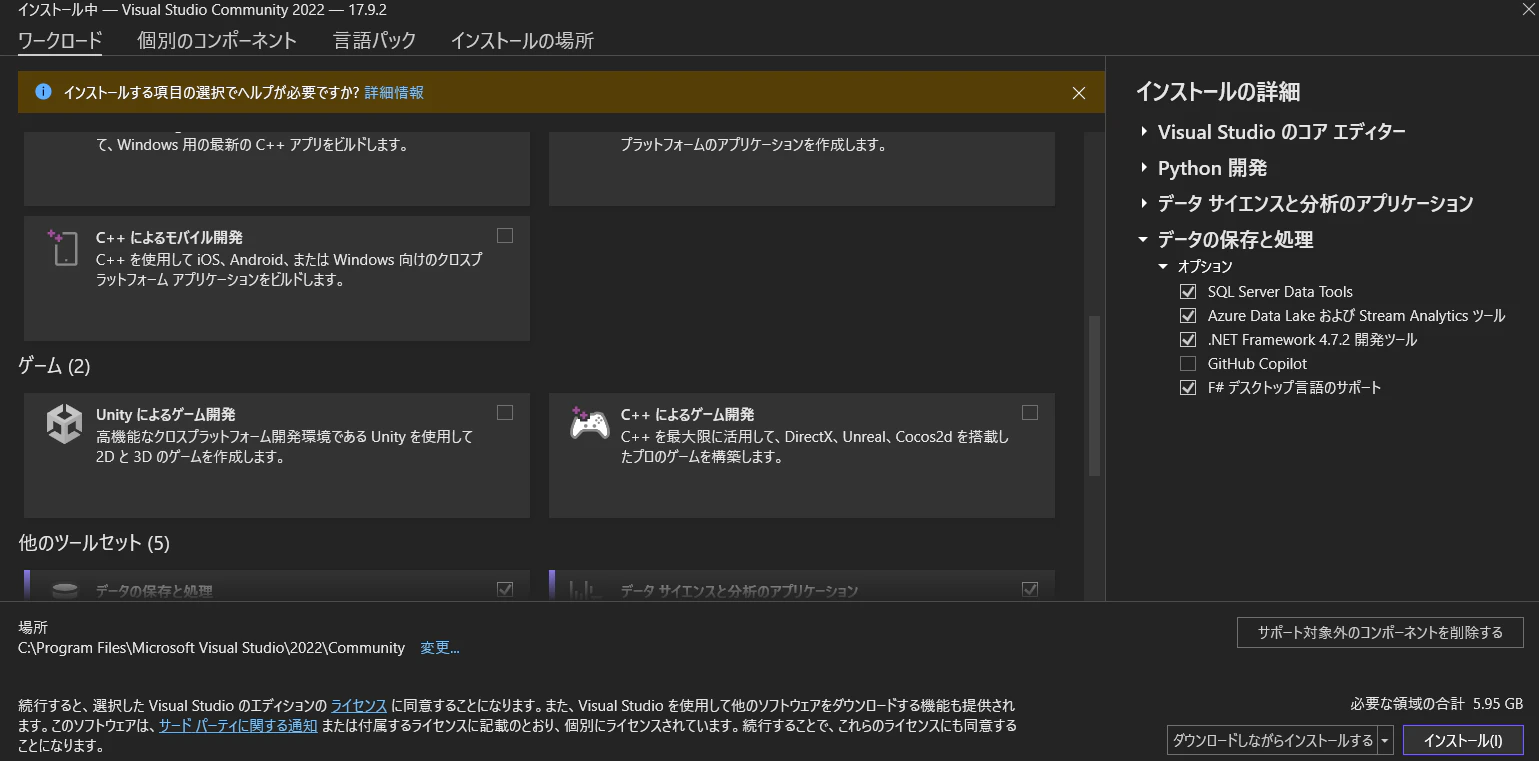1539x761 pixels.
Task: Check the Unity によるゲーム開発 workload checkbox
Action: [x=505, y=413]
